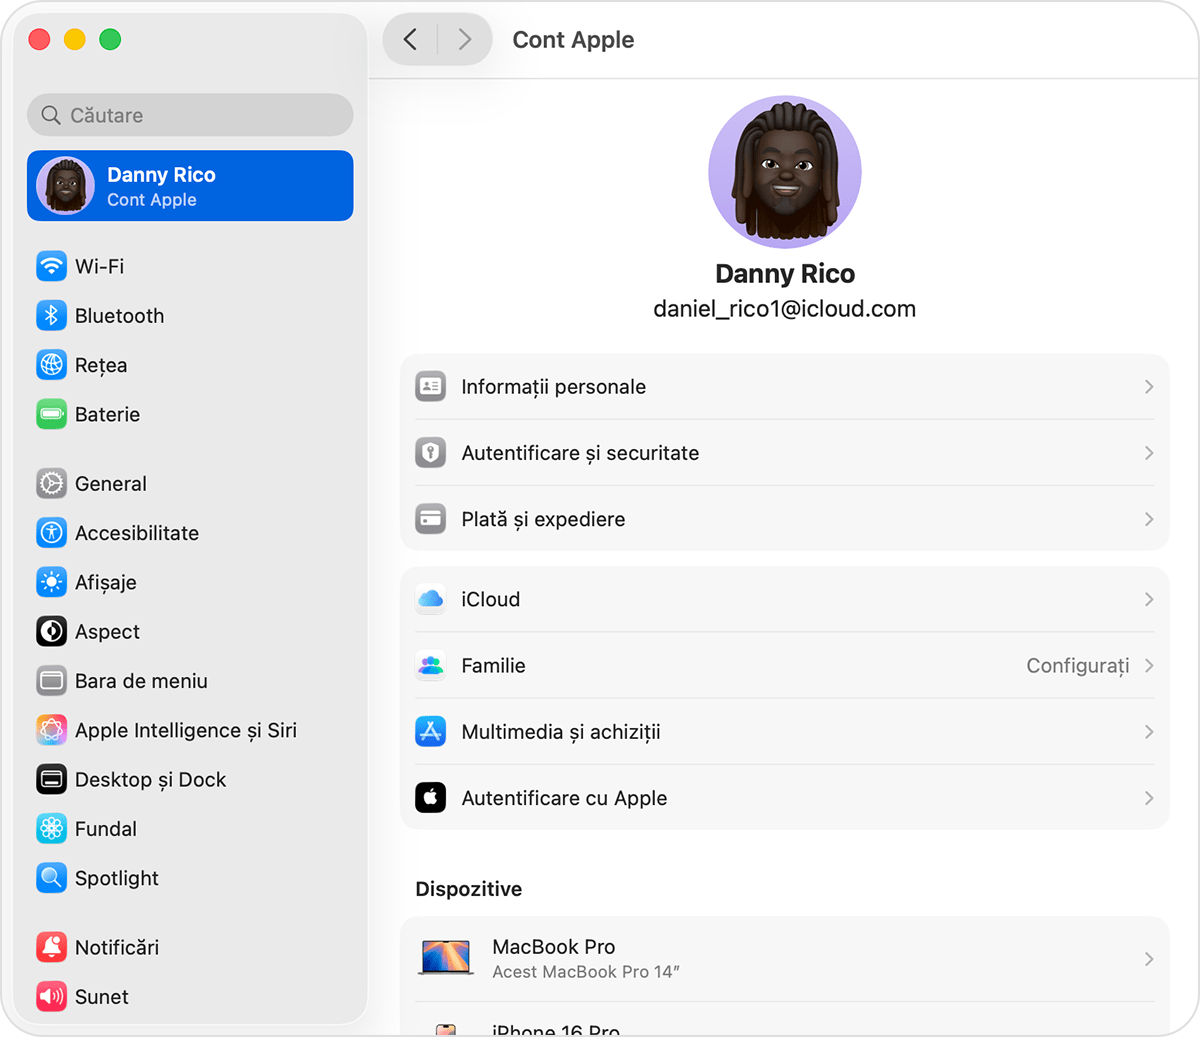1200x1038 pixels.
Task: Select Danny Rico's profile picture
Action: click(x=784, y=171)
